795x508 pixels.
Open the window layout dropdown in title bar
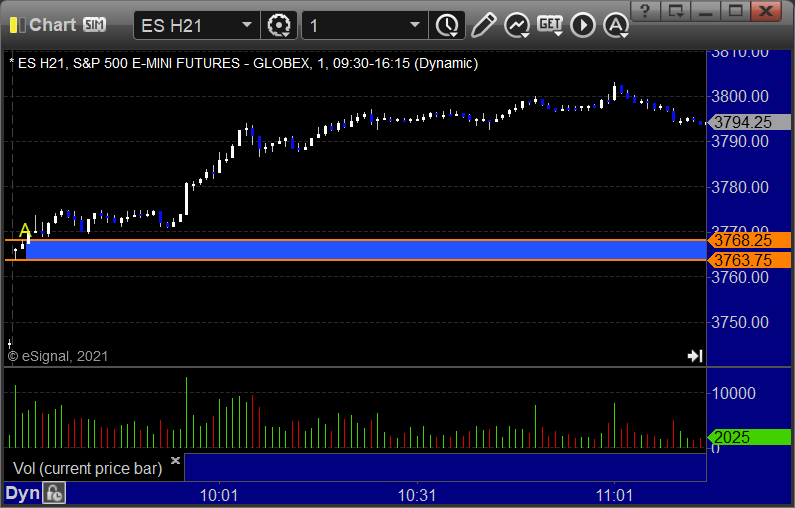(x=676, y=10)
